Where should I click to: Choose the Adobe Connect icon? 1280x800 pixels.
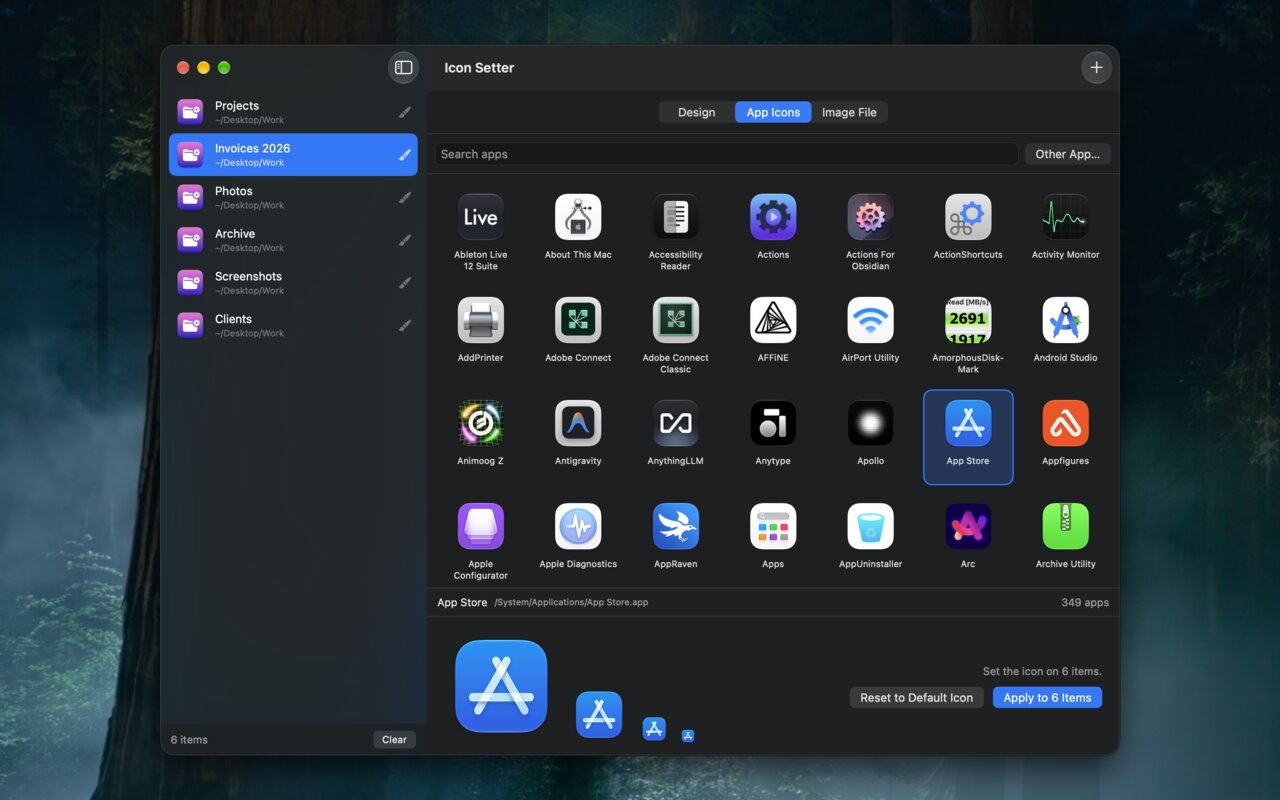(x=578, y=320)
